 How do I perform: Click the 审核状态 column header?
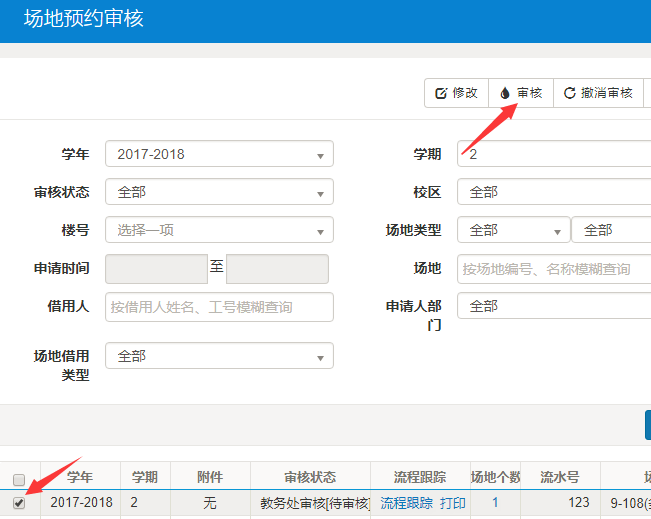(310, 477)
